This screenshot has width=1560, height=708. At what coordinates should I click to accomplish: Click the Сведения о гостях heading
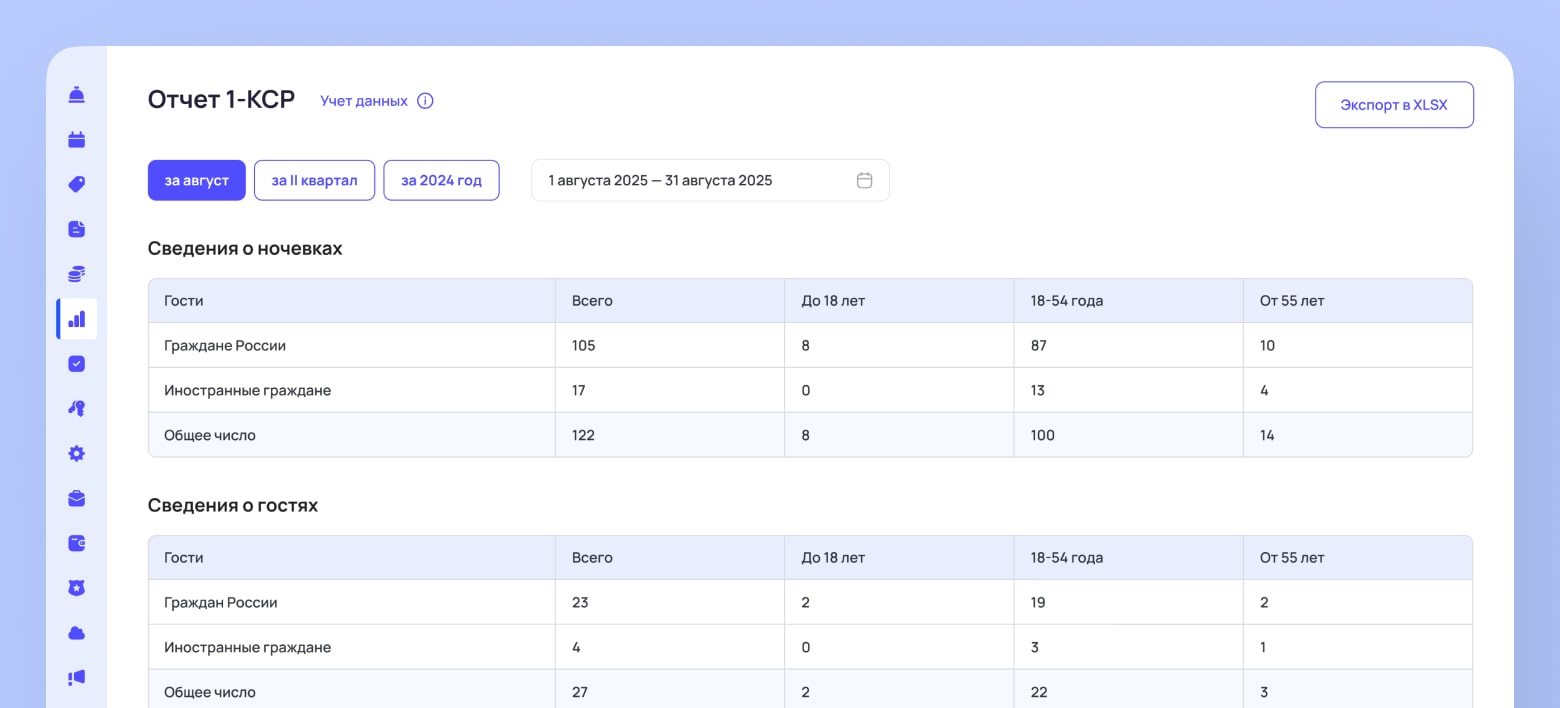(233, 506)
